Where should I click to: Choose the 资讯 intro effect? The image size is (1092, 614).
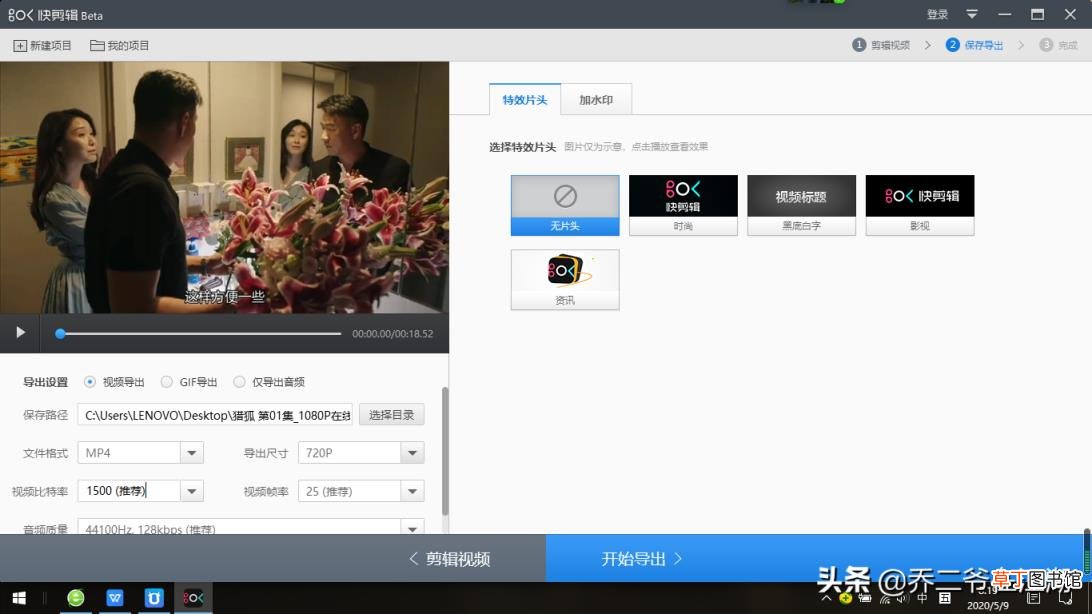(x=565, y=280)
